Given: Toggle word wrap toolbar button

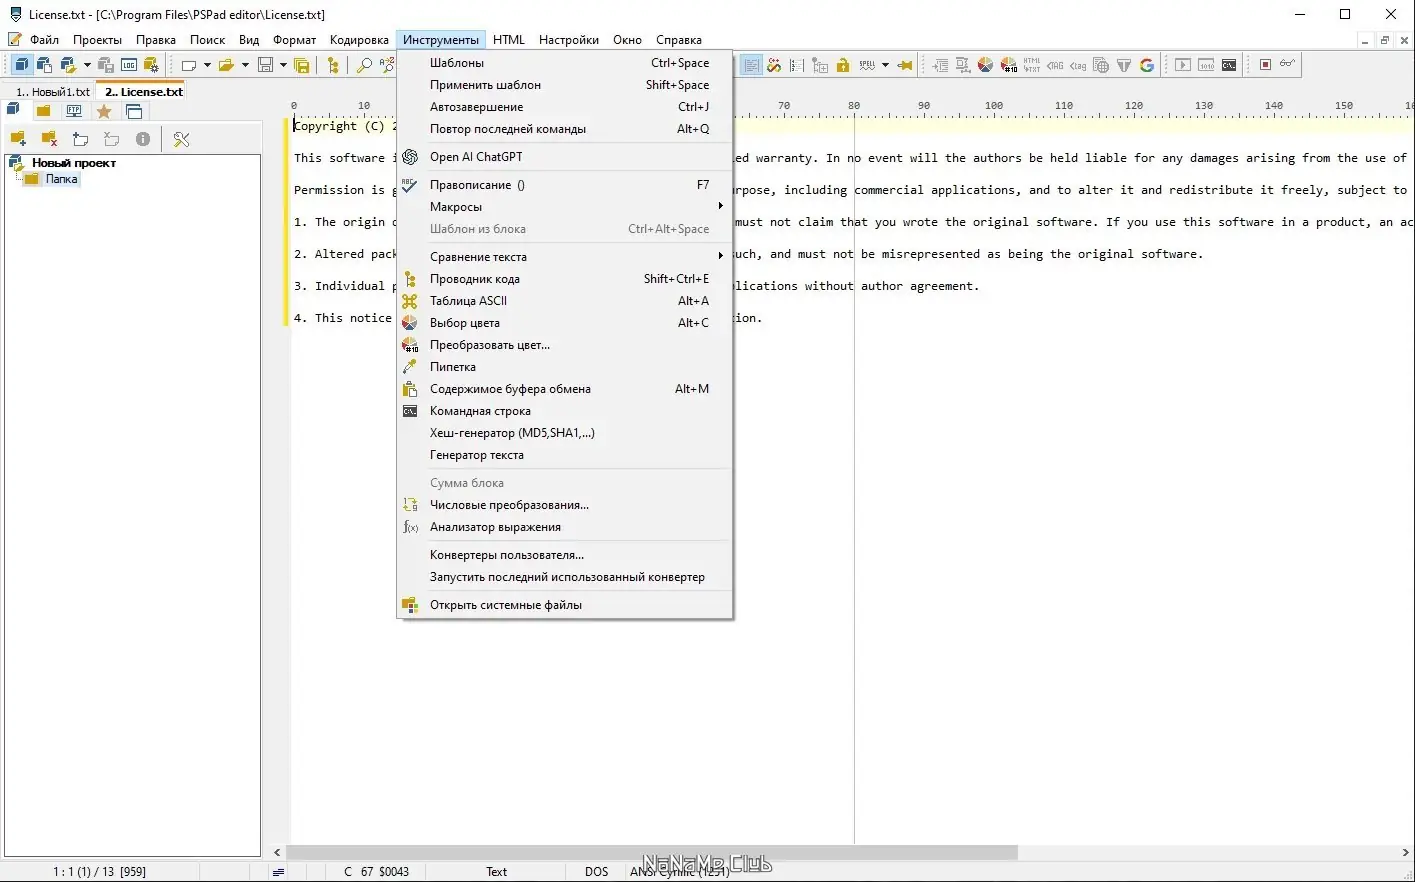Looking at the screenshot, I should 751,65.
